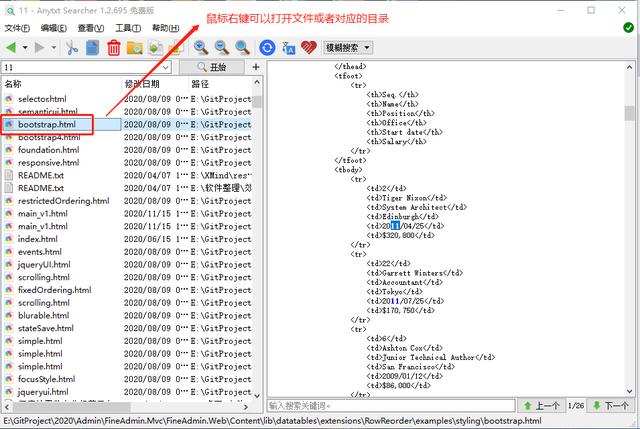Select the events.html file row
Viewport: 640px width, 429px height.
pos(127,252)
